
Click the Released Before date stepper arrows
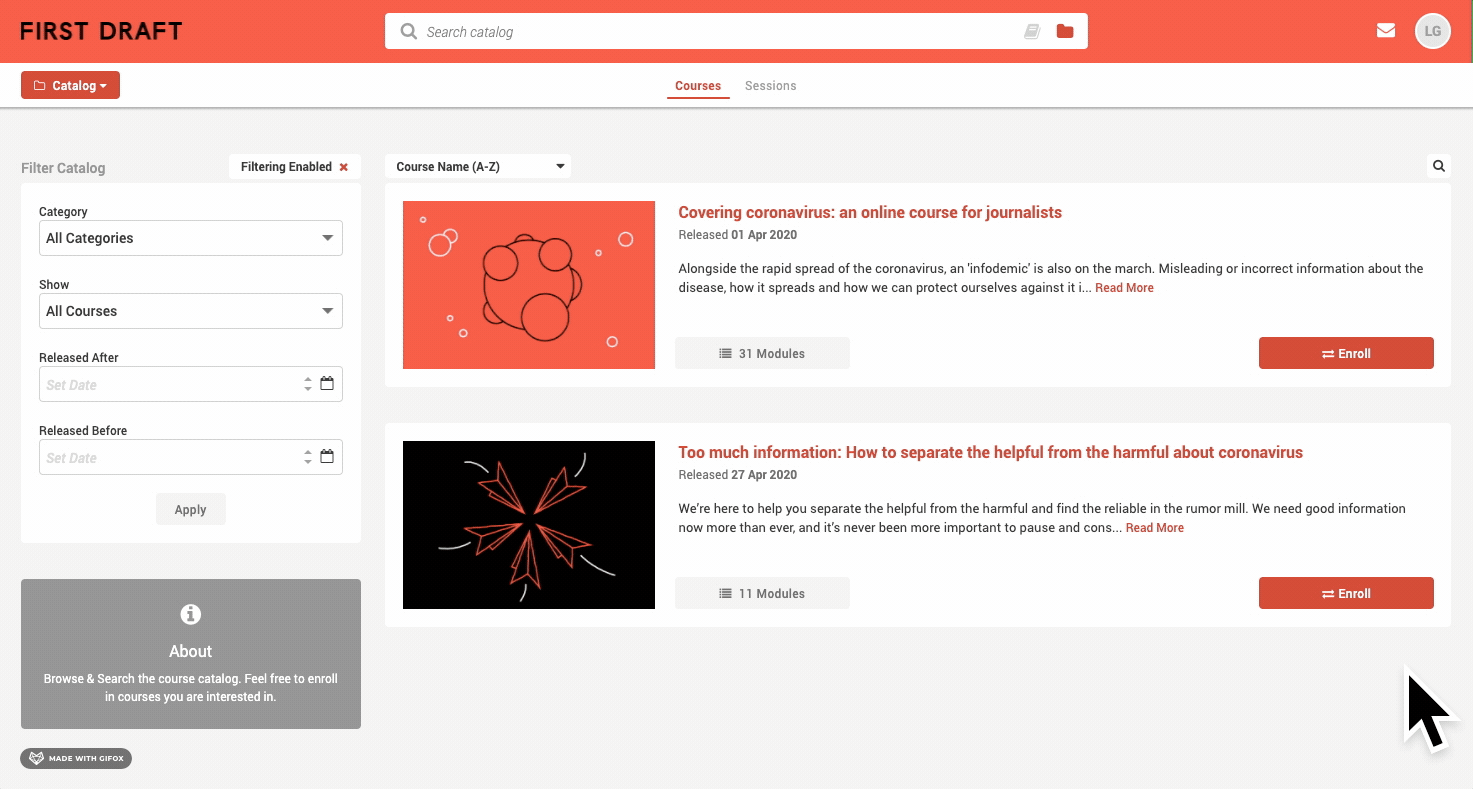click(x=308, y=457)
